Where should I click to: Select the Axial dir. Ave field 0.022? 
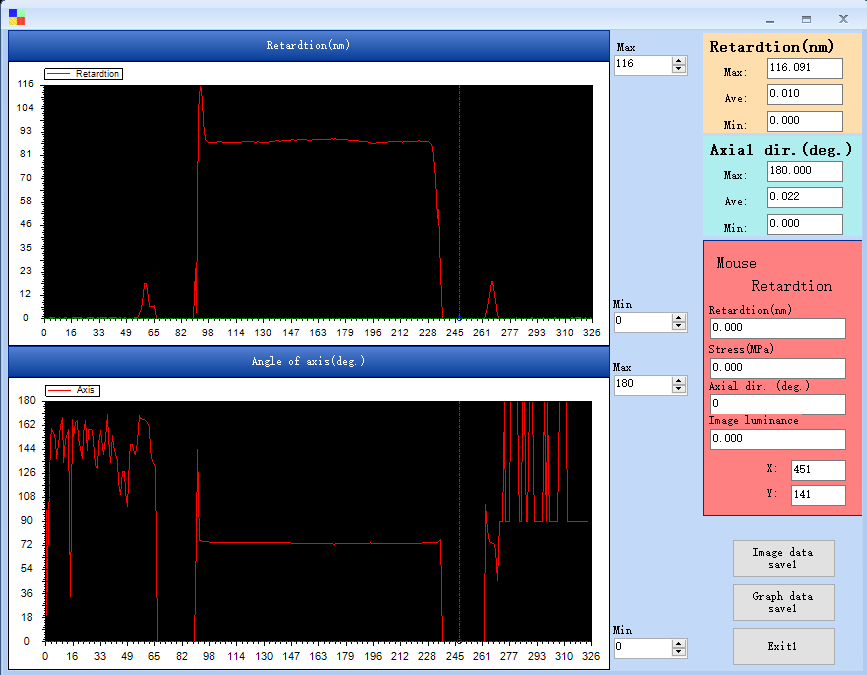point(804,197)
